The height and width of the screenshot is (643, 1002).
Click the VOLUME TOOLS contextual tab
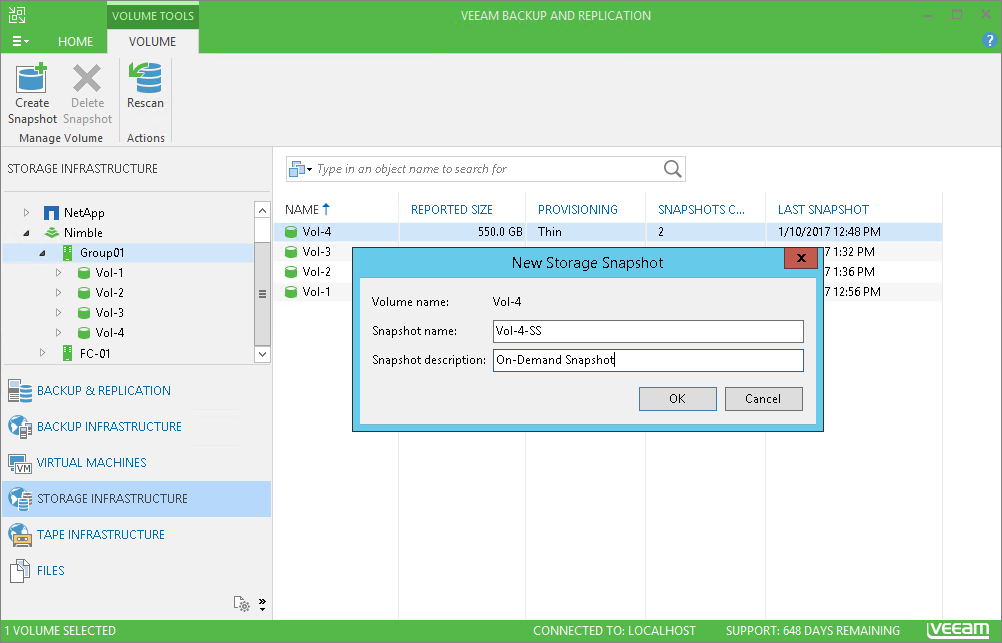pyautogui.click(x=153, y=15)
